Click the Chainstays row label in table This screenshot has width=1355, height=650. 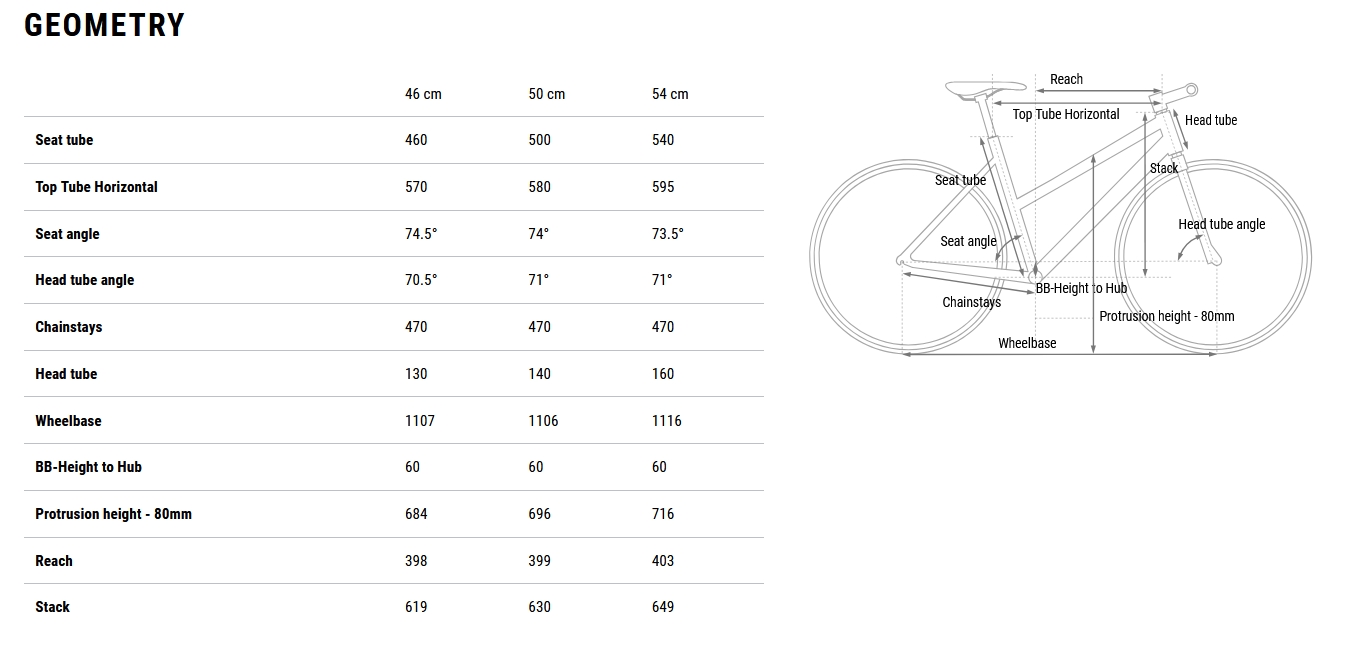pyautogui.click(x=68, y=327)
